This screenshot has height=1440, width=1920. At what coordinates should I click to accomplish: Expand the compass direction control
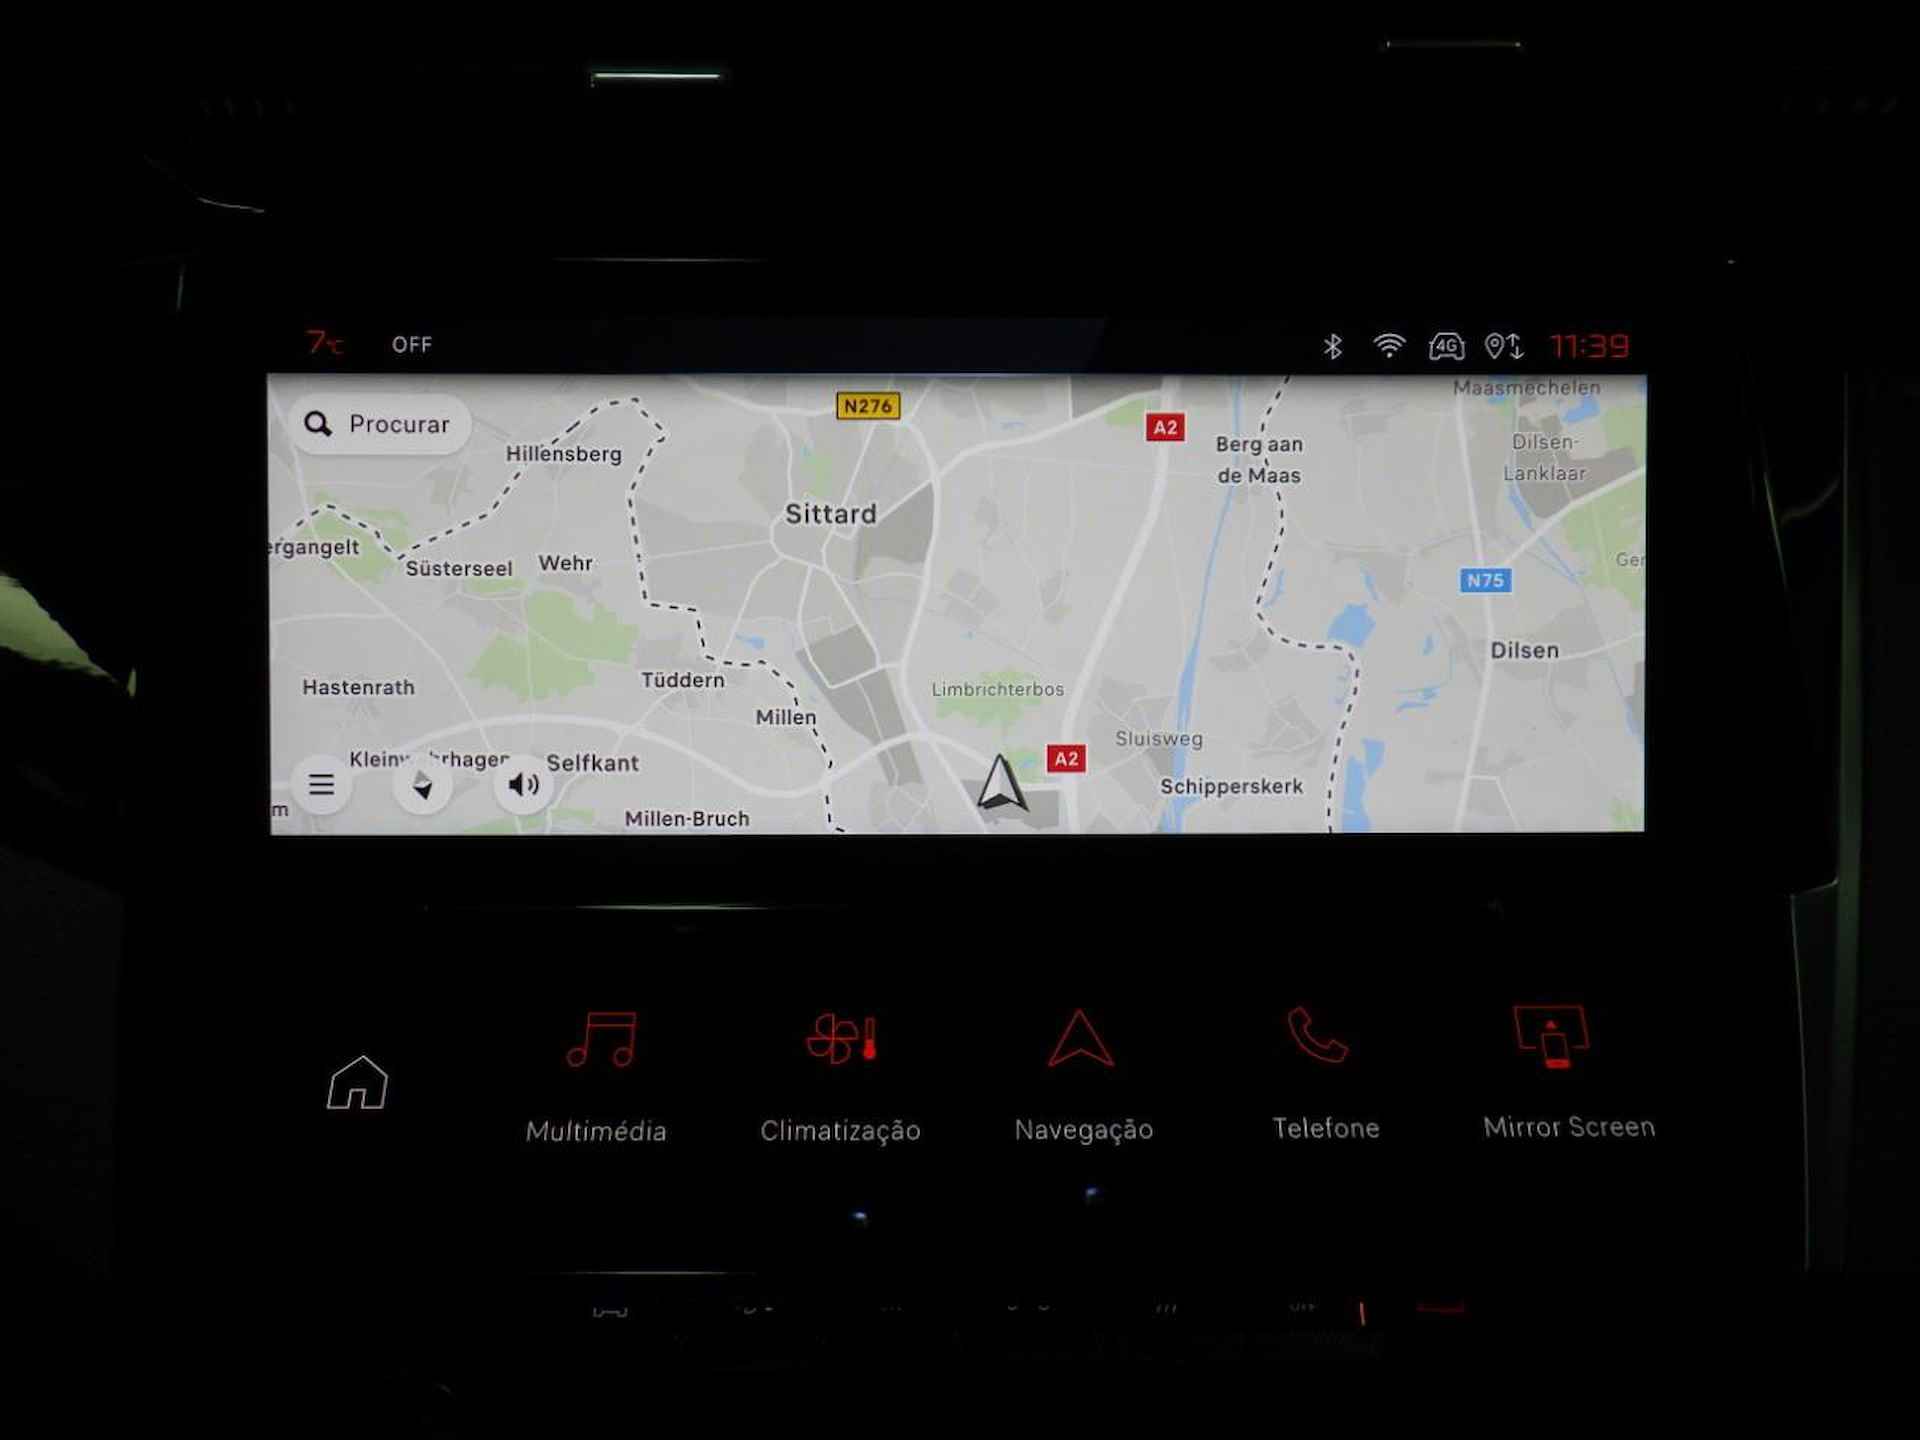tap(423, 782)
